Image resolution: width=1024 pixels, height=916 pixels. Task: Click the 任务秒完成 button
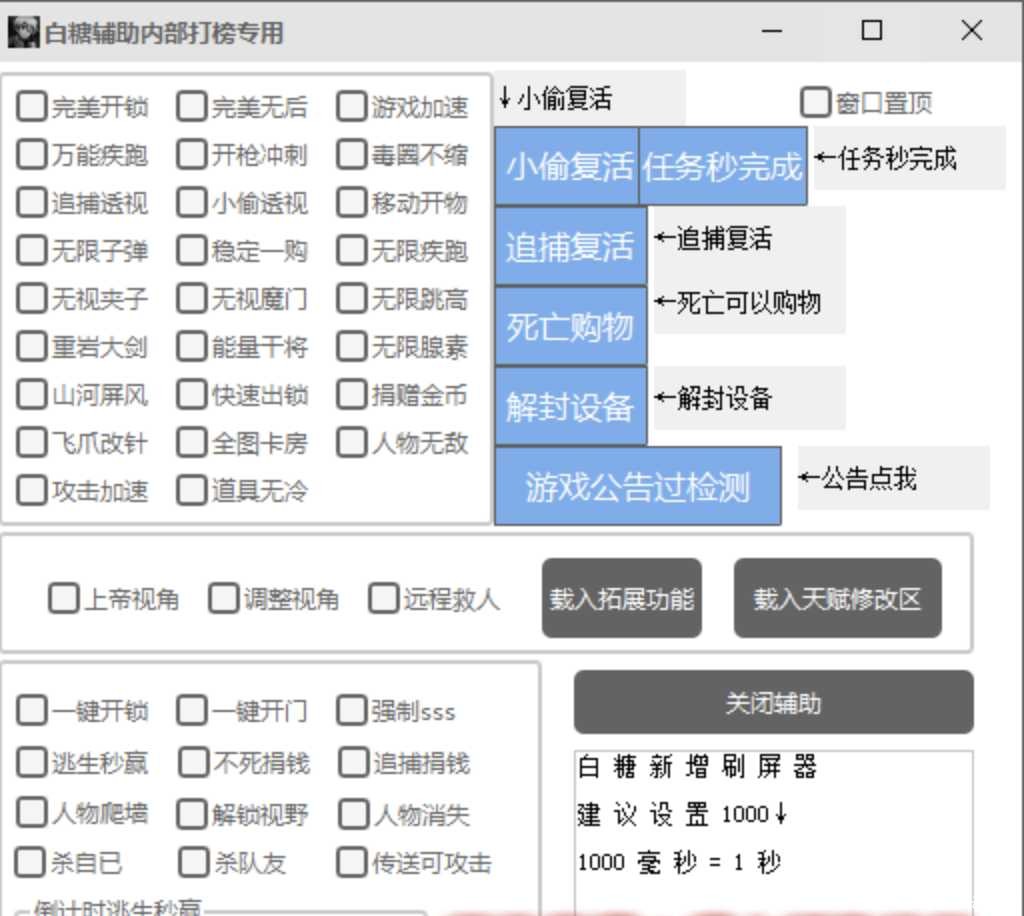723,166
